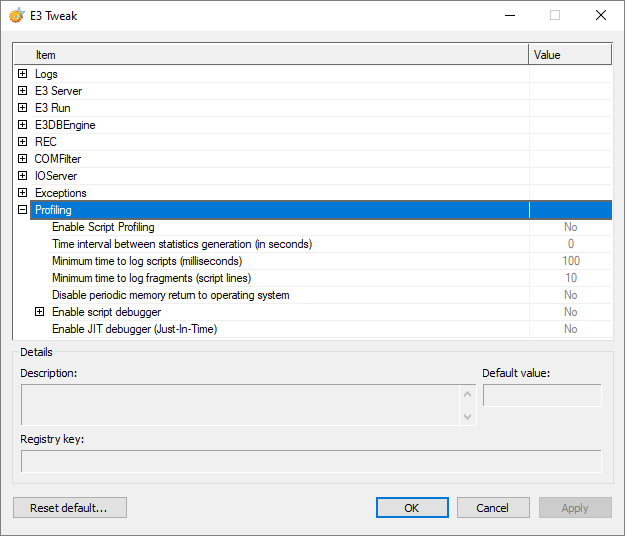Click Description scrollbar down arrow

(x=468, y=416)
